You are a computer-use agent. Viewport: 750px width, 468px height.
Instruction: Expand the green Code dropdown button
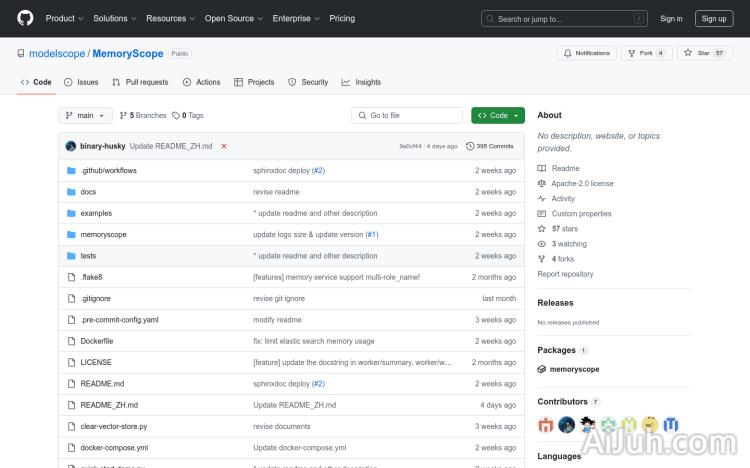pos(498,116)
